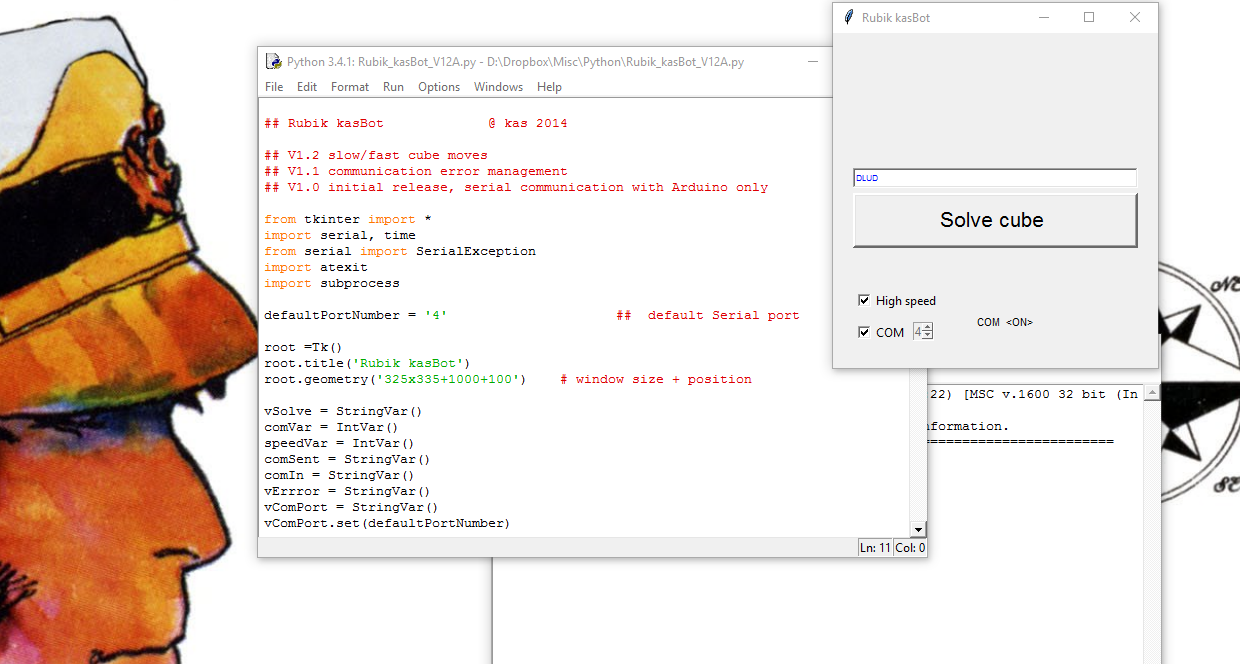The height and width of the screenshot is (664, 1240).
Task: Click the feather icon in Rubik kasBot title bar
Action: (849, 17)
